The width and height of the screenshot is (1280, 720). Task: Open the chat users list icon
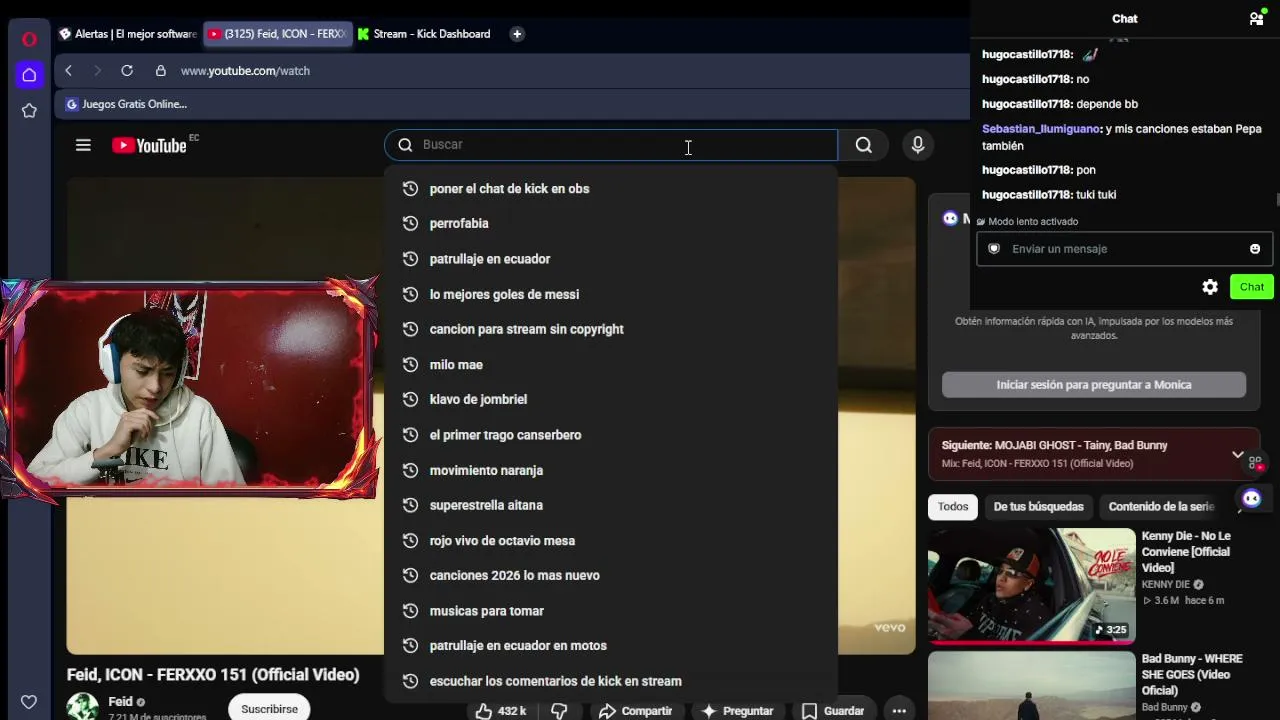coord(1256,18)
